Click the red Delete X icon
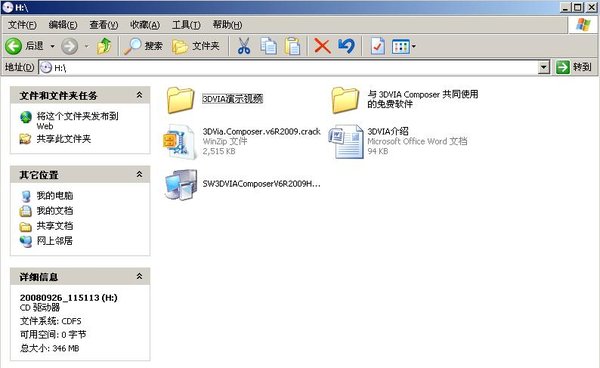Screen dimensions: 600x368 coord(322,46)
